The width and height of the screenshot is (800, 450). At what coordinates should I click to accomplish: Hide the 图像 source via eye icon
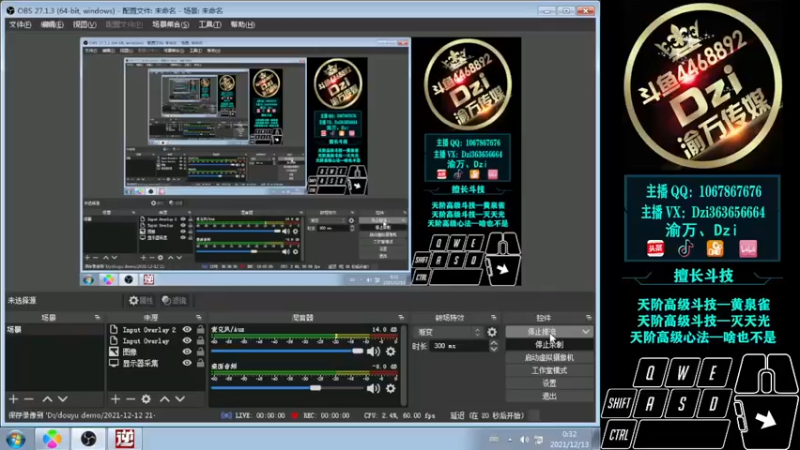coord(187,352)
